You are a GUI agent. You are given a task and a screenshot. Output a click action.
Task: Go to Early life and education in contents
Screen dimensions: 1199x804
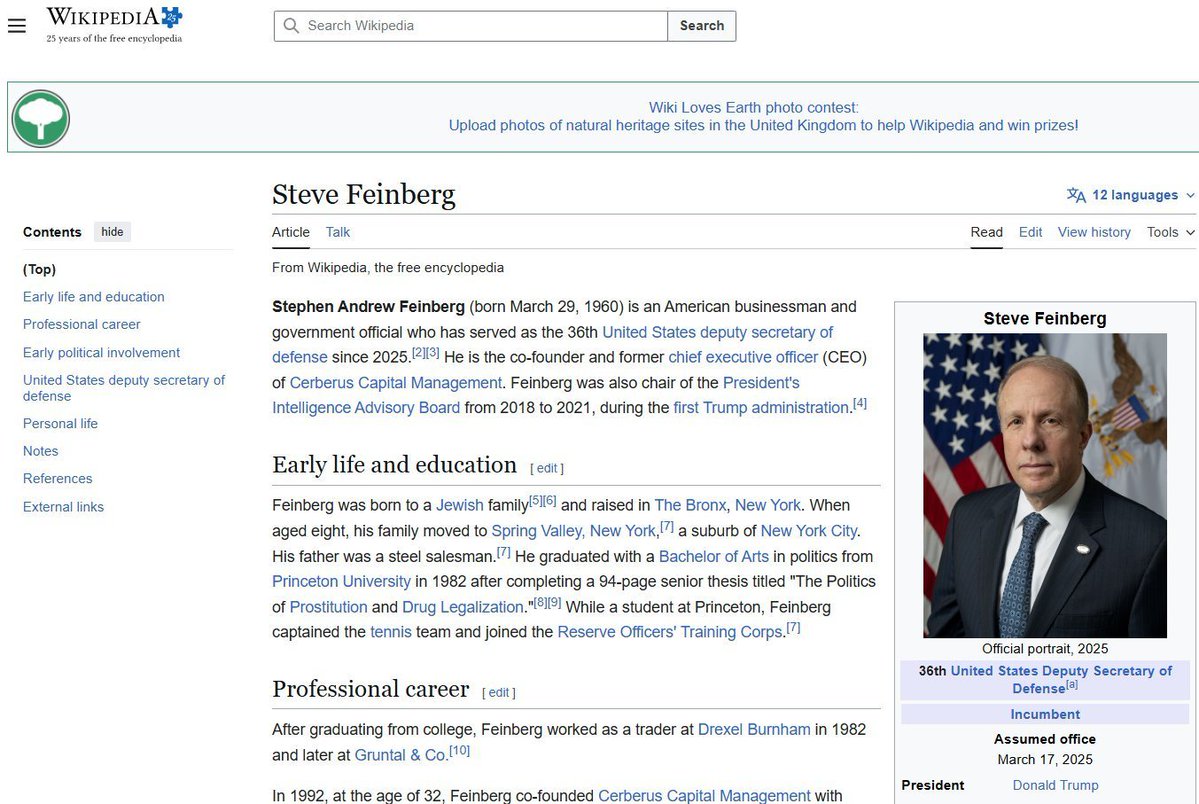point(93,297)
